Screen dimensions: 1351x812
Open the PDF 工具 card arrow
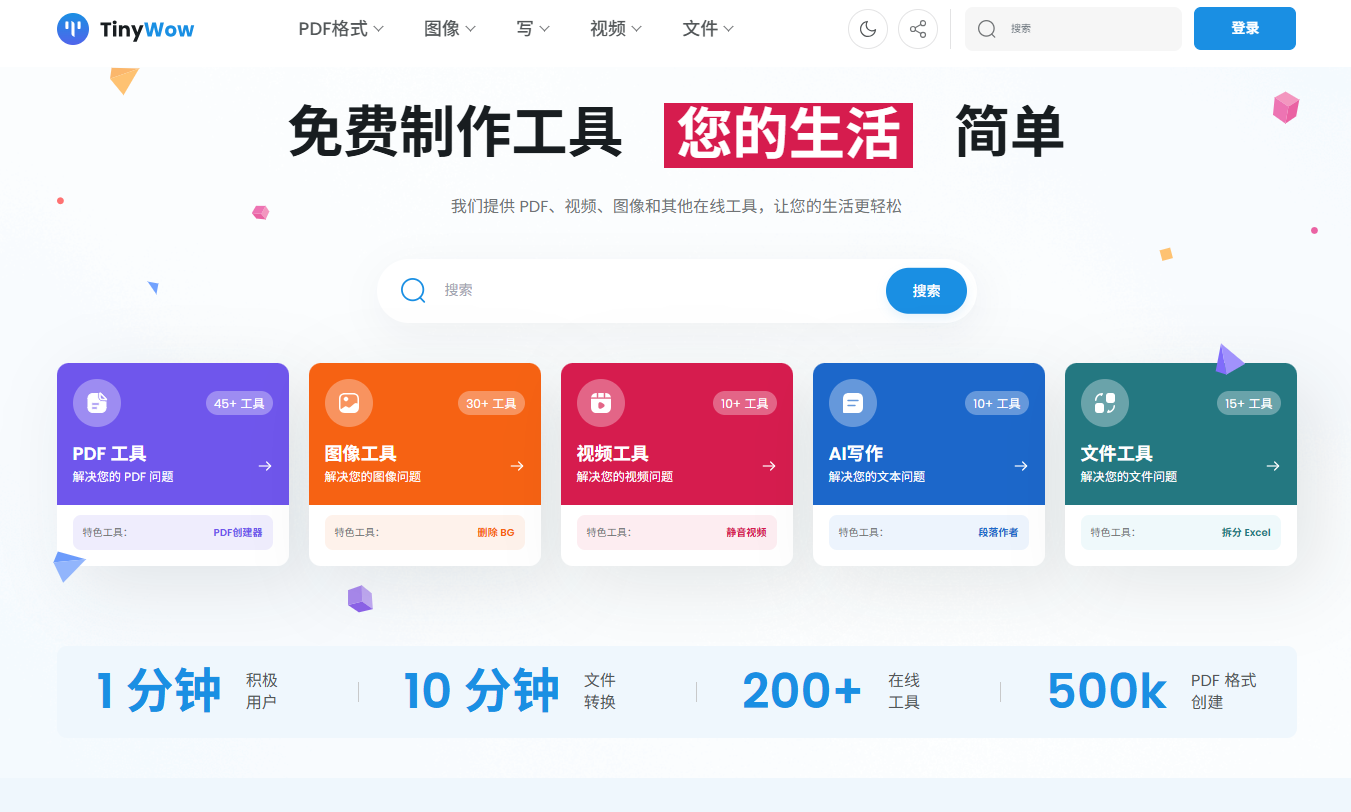(264, 465)
